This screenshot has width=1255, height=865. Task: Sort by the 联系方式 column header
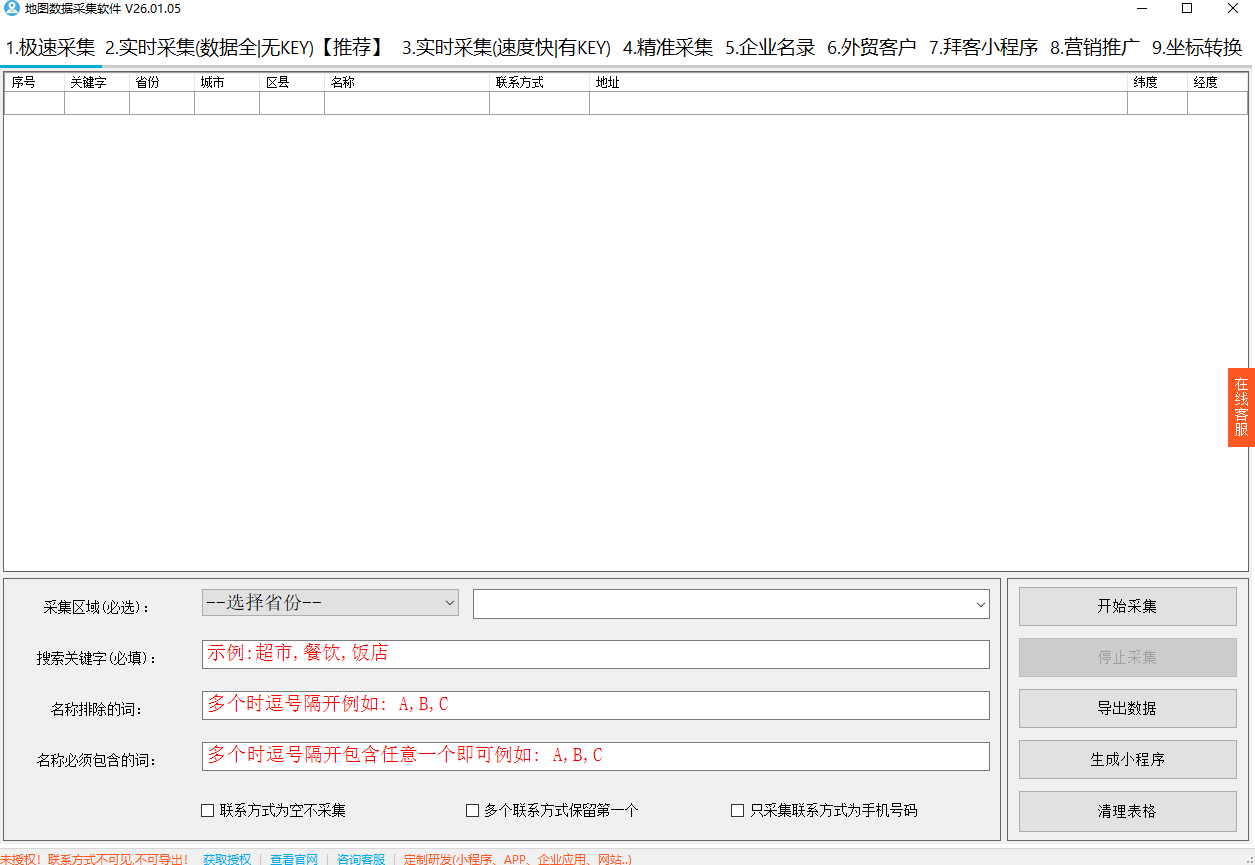[539, 82]
